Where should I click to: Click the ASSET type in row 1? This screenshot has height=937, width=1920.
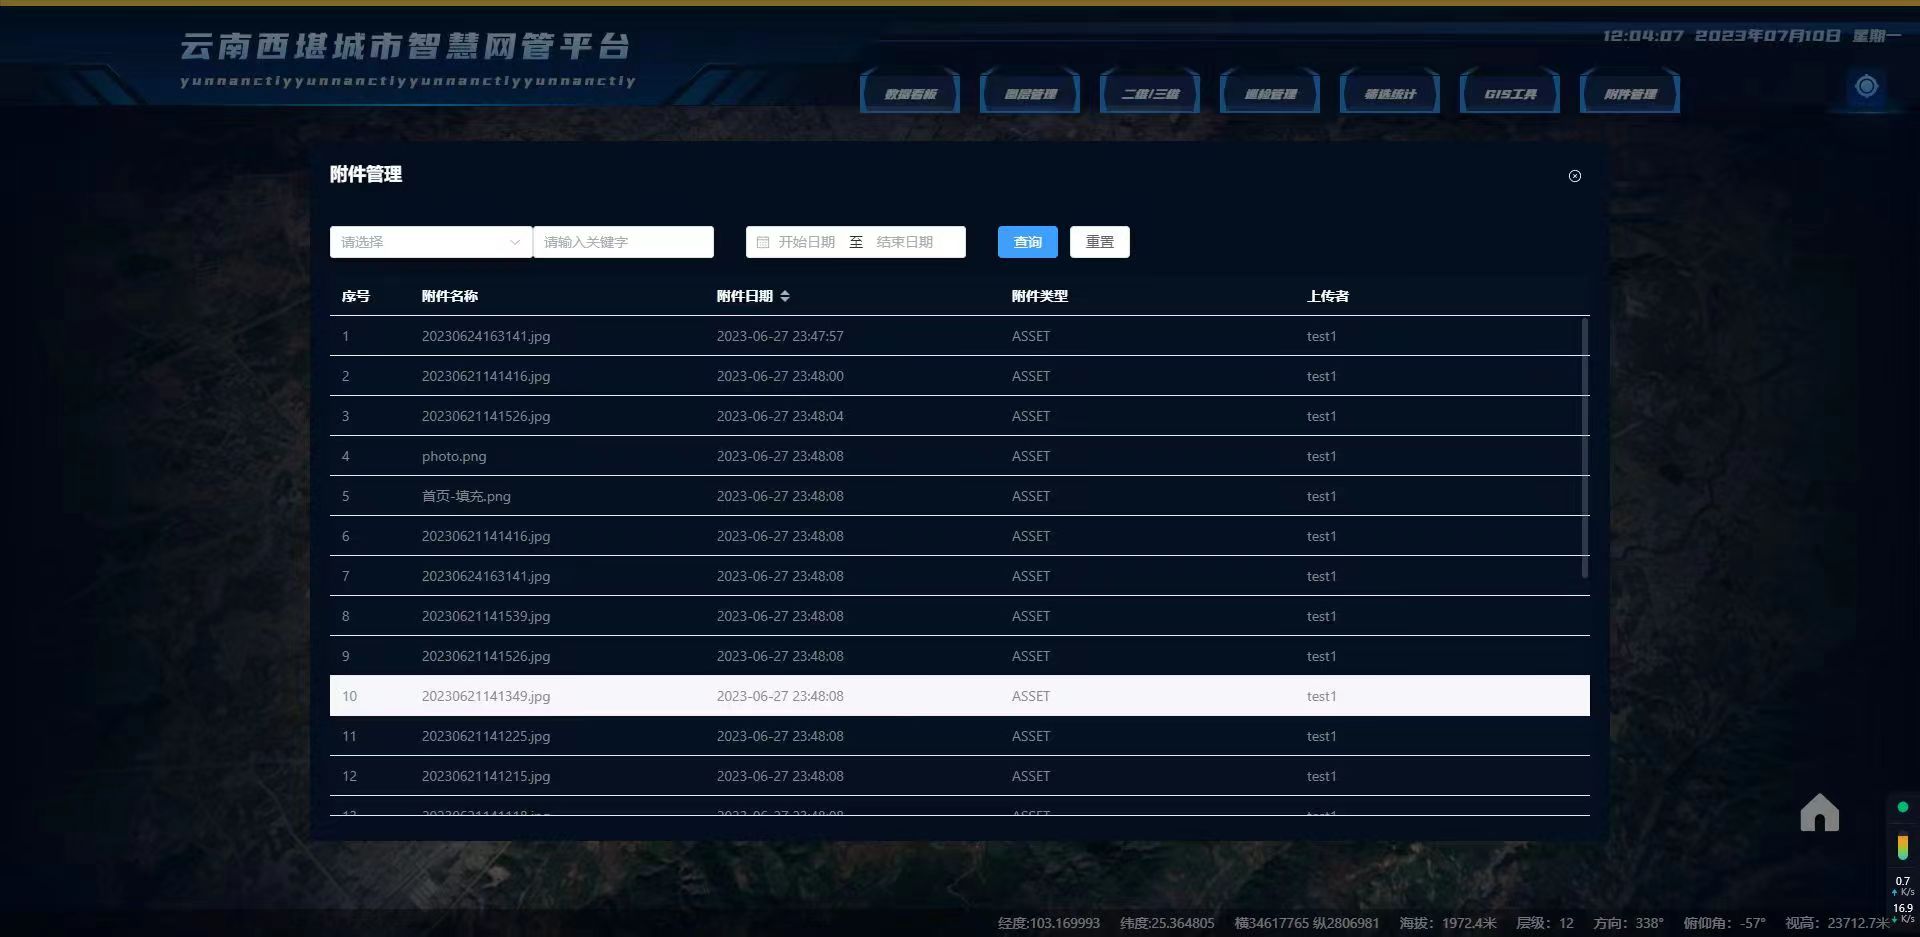[x=1031, y=336]
